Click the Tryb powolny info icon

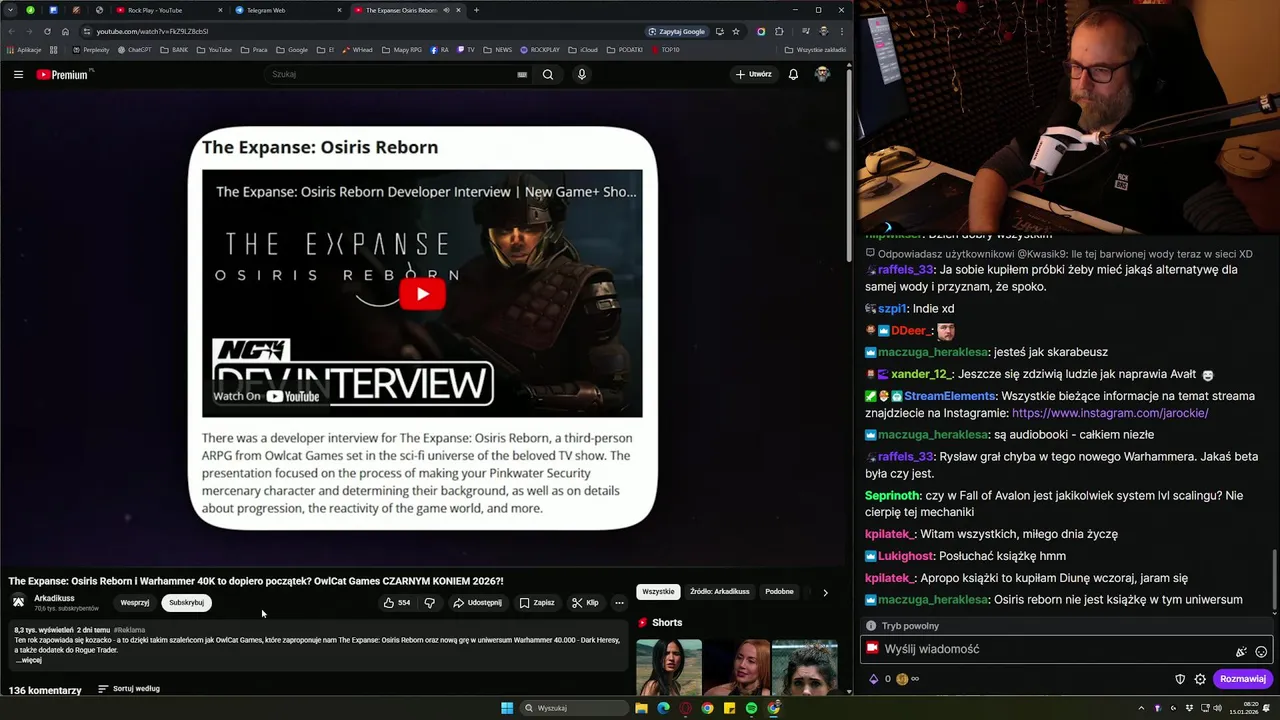(x=871, y=626)
